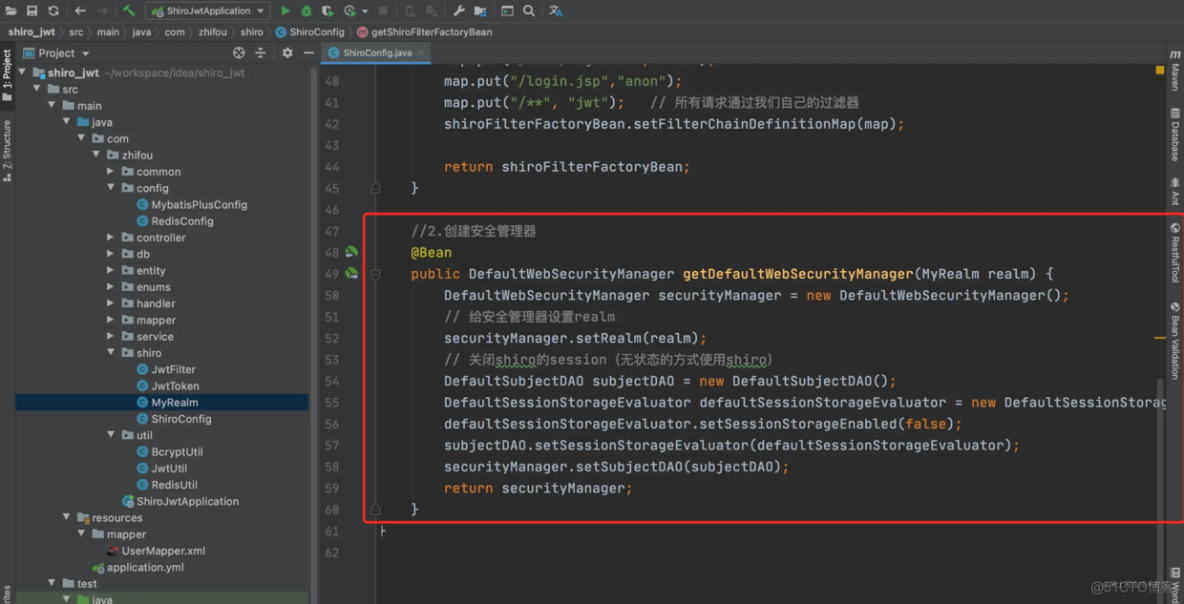Open Search Everywhere with the magnifier icon
1184x604 pixels.
[x=527, y=10]
